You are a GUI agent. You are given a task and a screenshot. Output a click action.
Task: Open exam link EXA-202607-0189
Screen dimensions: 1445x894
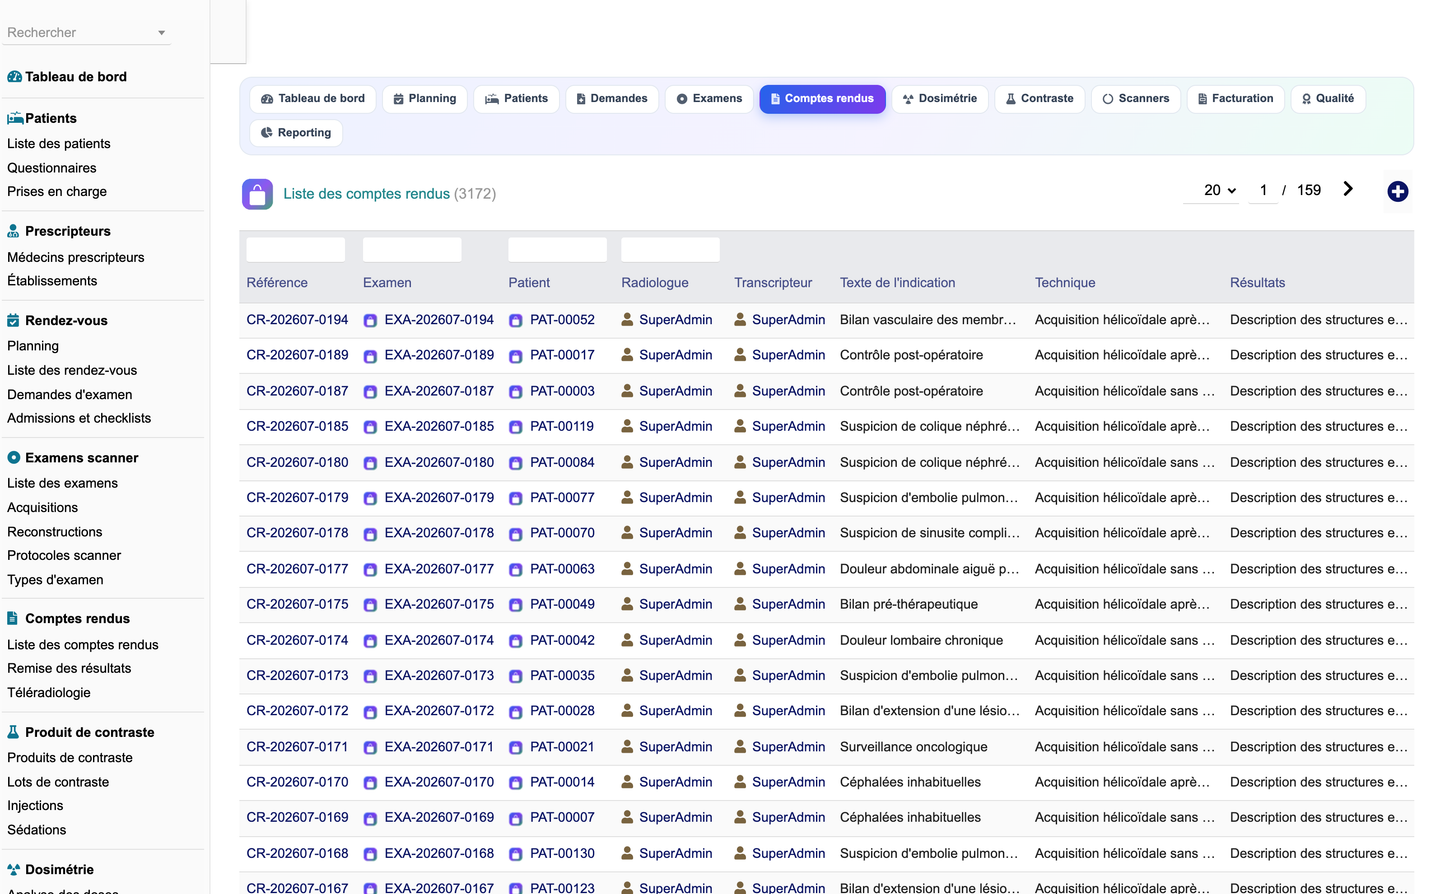pyautogui.click(x=439, y=355)
